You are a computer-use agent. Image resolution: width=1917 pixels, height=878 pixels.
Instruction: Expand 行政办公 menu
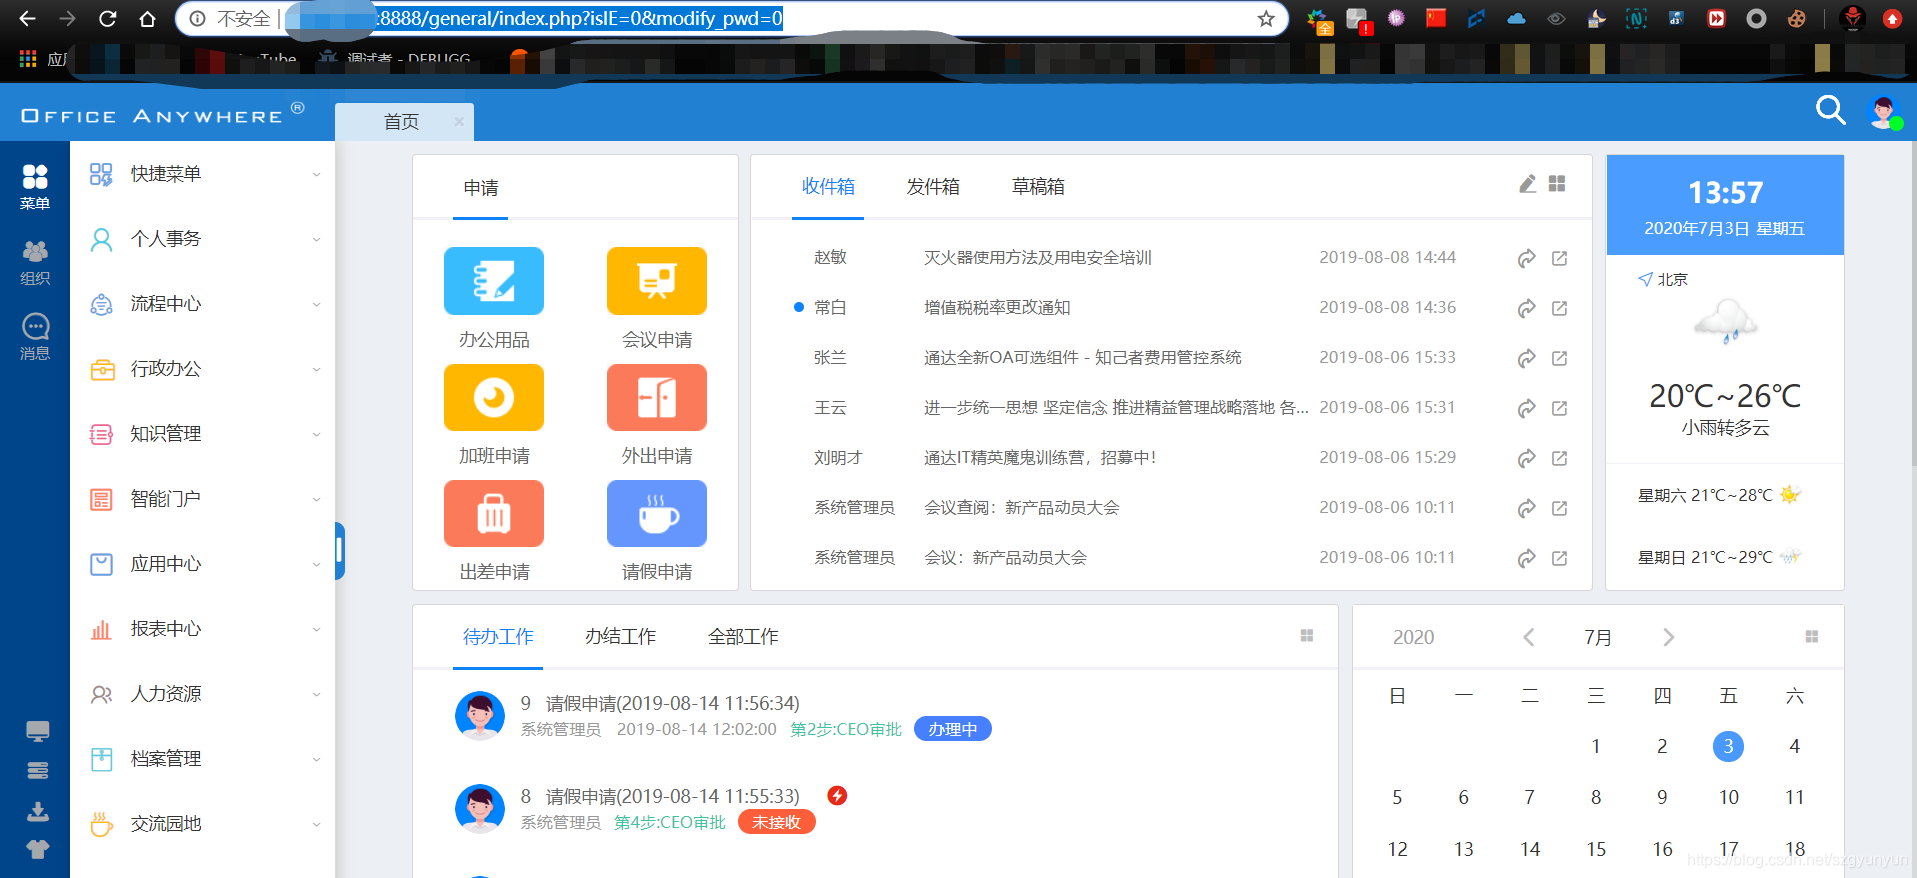click(202, 369)
